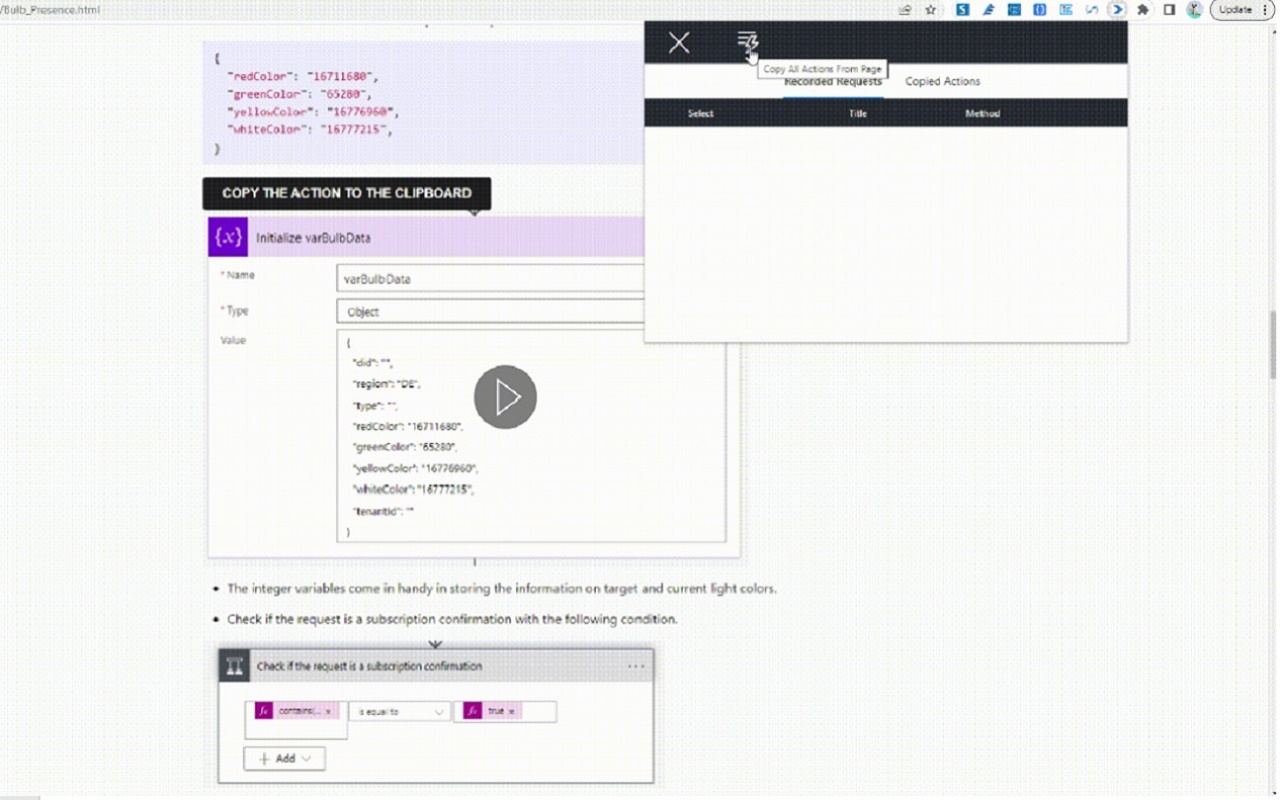Click the Initialize variable {x} icon
Image resolution: width=1280 pixels, height=800 pixels.
pyautogui.click(x=227, y=237)
